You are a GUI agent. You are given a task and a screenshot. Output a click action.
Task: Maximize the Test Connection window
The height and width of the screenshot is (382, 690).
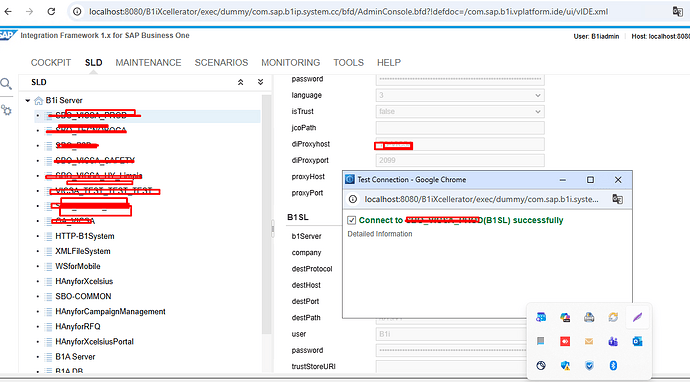click(x=591, y=180)
